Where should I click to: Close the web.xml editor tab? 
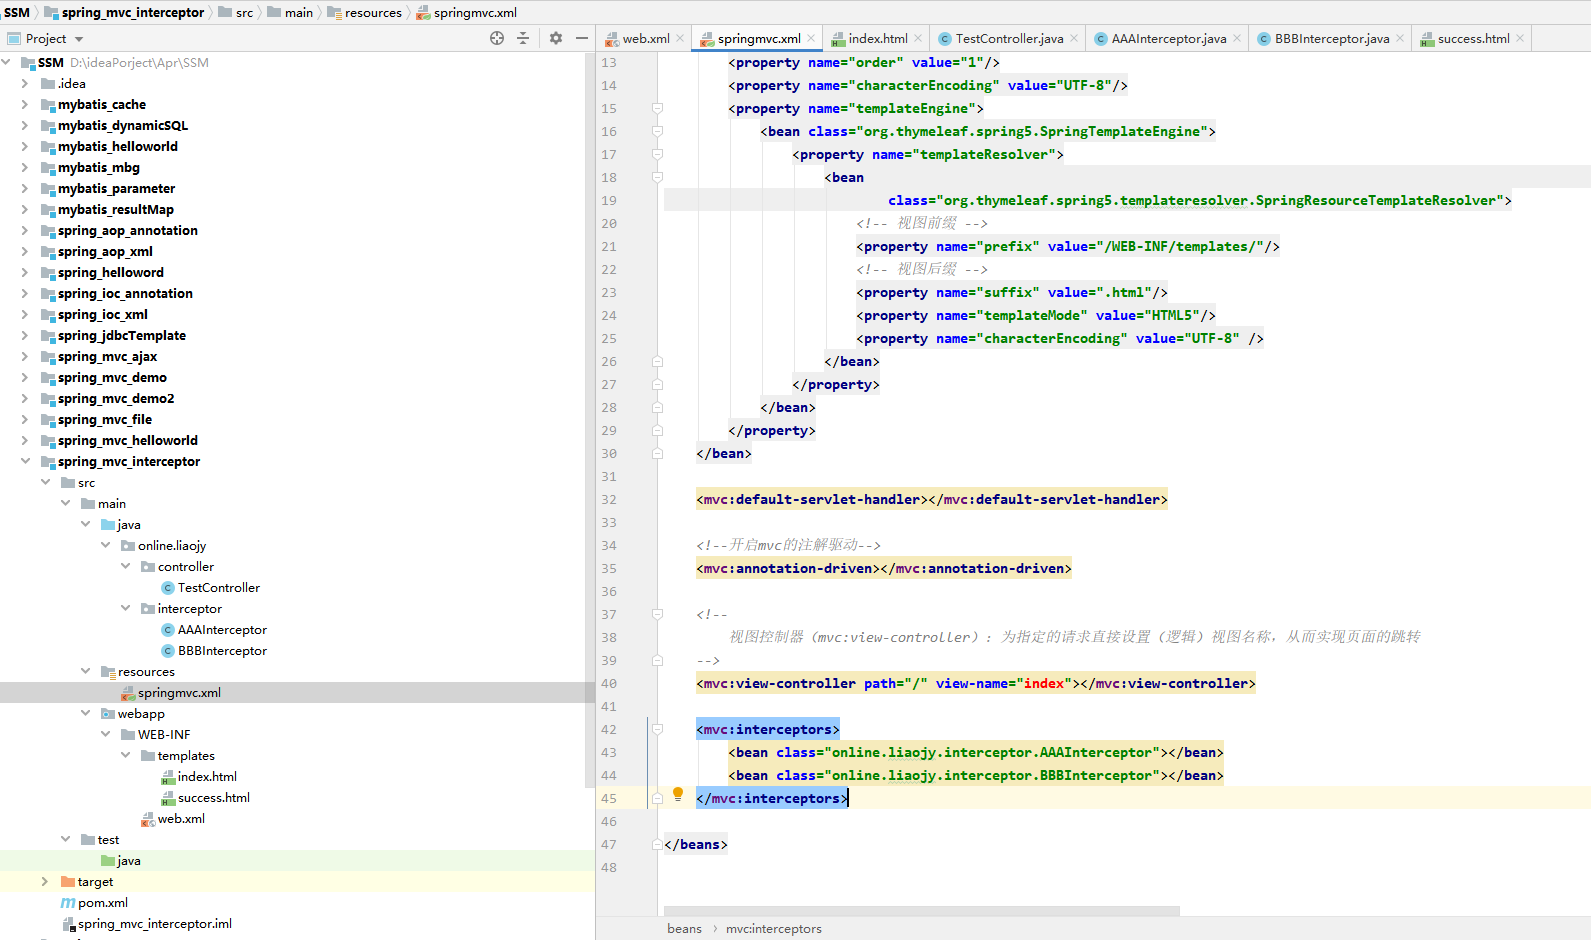(x=680, y=39)
